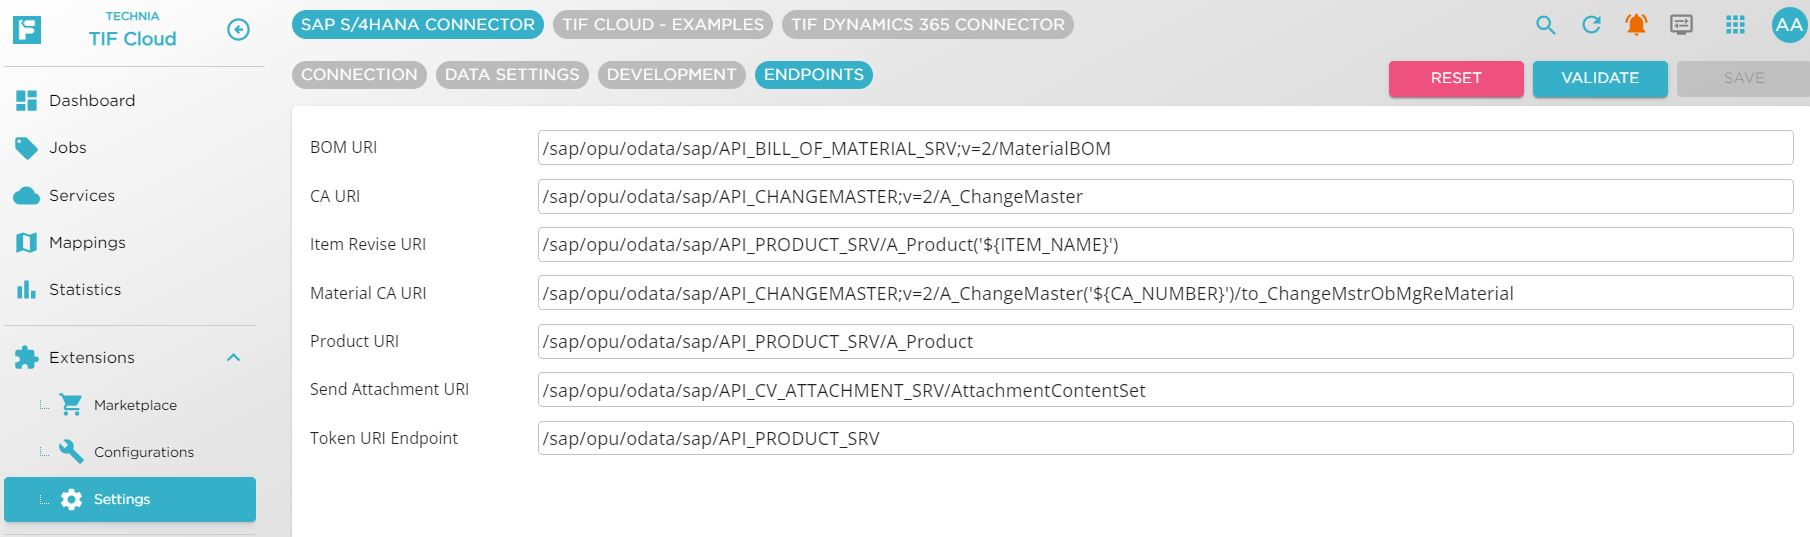Click the Validate button
This screenshot has width=1810, height=537.
tap(1600, 78)
